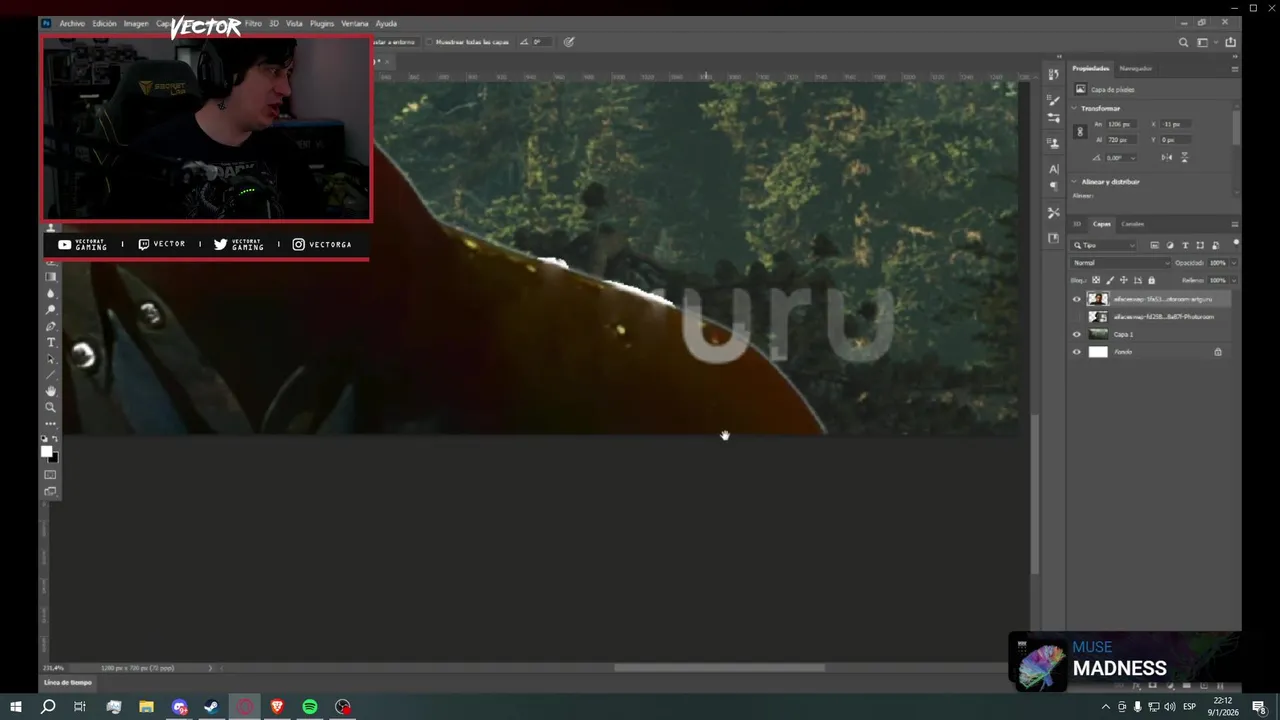This screenshot has width=1280, height=720.
Task: Select the Hand tool
Action: 51,391
